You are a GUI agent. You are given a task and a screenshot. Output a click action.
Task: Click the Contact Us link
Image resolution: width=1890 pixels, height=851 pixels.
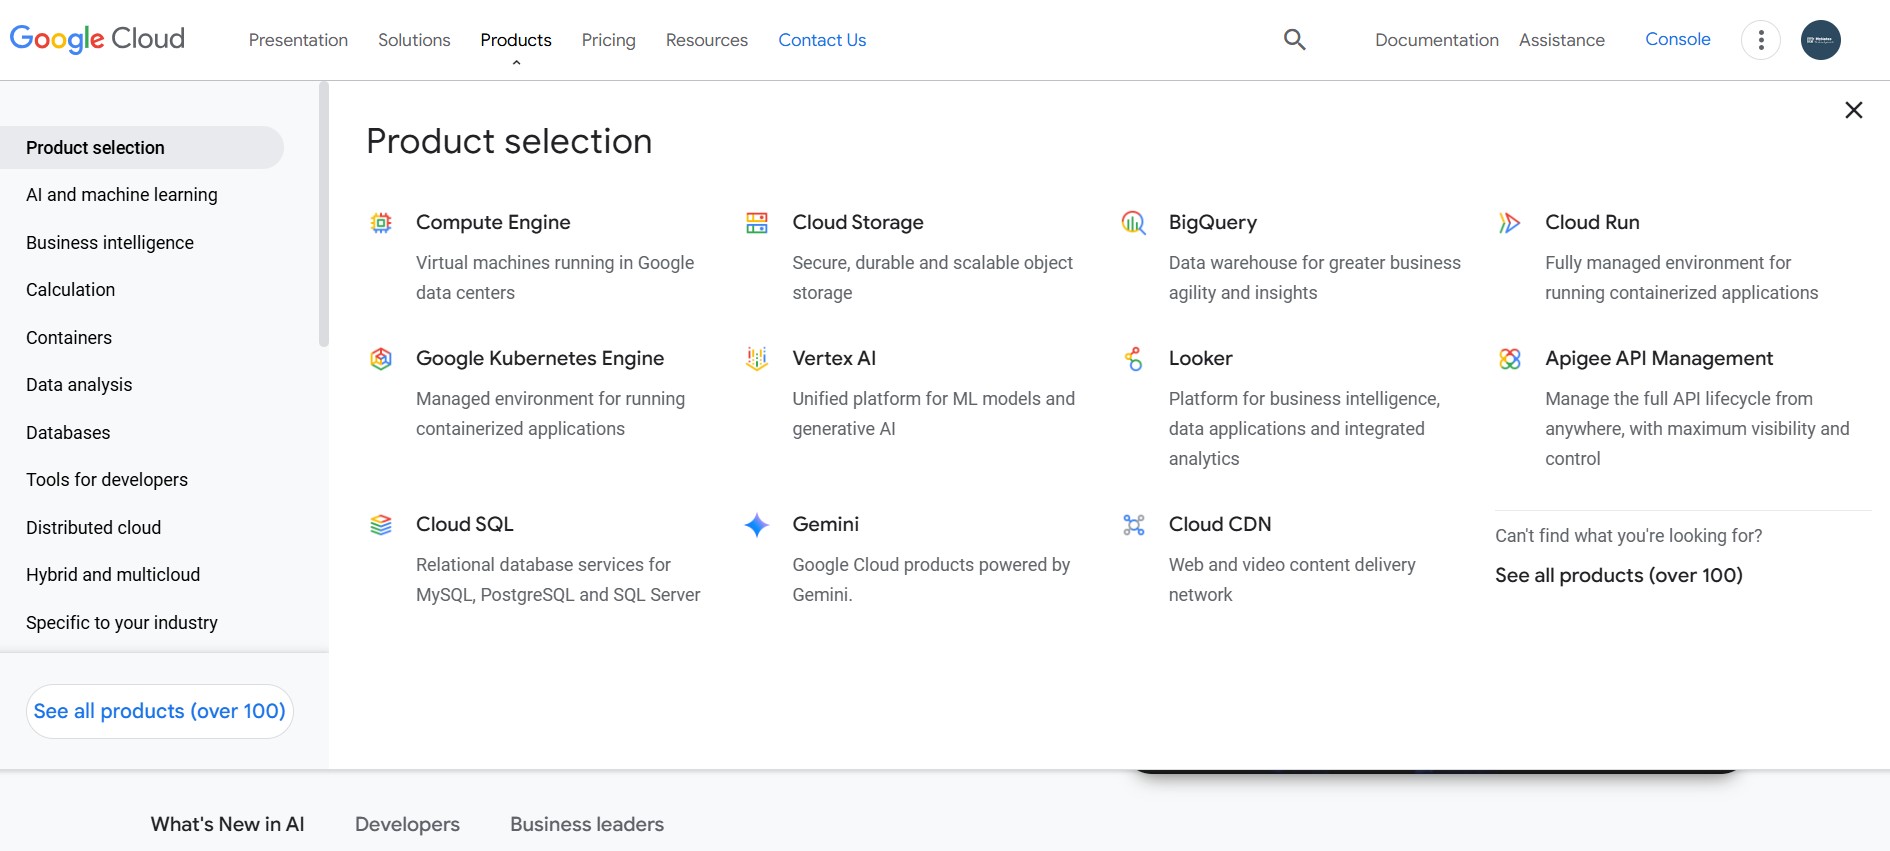[822, 40]
